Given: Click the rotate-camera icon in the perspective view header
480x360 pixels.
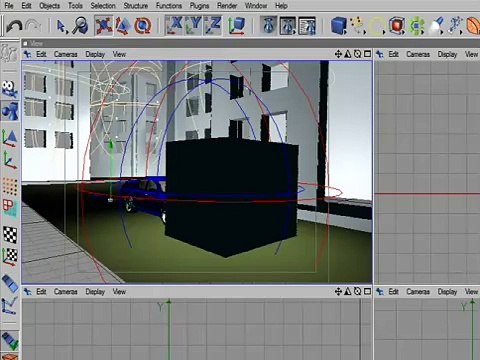Looking at the screenshot, I should (x=357, y=54).
